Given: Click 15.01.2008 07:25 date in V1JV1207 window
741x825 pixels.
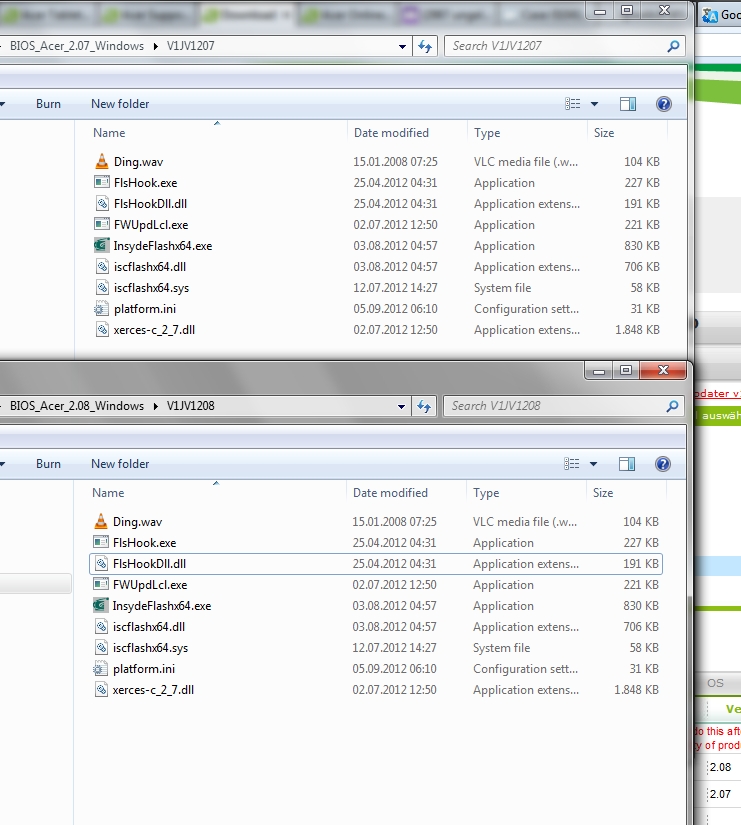Looking at the screenshot, I should click(x=395, y=162).
